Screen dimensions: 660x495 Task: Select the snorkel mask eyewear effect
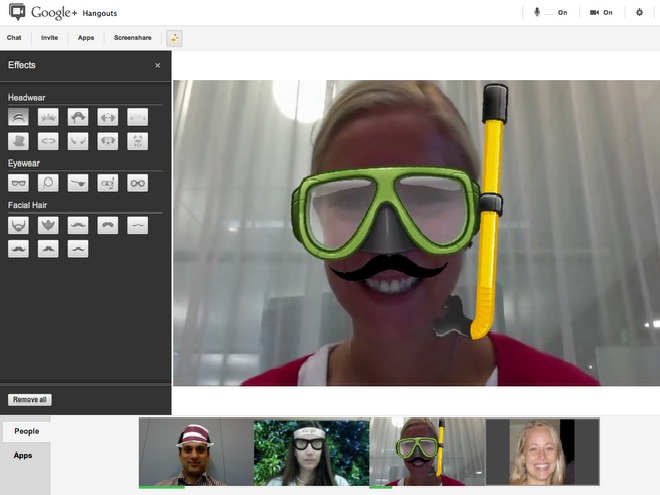[108, 183]
